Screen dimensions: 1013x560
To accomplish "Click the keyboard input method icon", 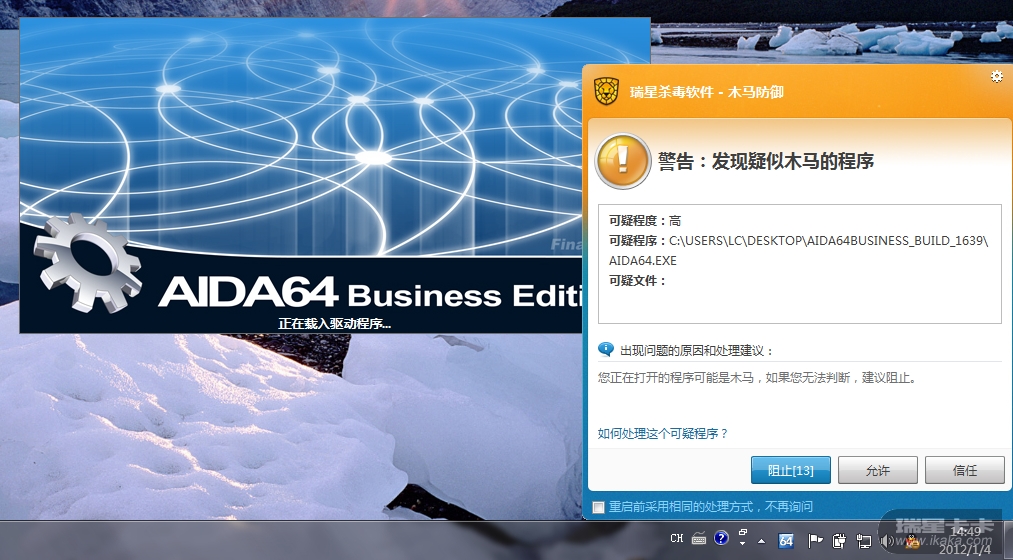I will pos(698,538).
